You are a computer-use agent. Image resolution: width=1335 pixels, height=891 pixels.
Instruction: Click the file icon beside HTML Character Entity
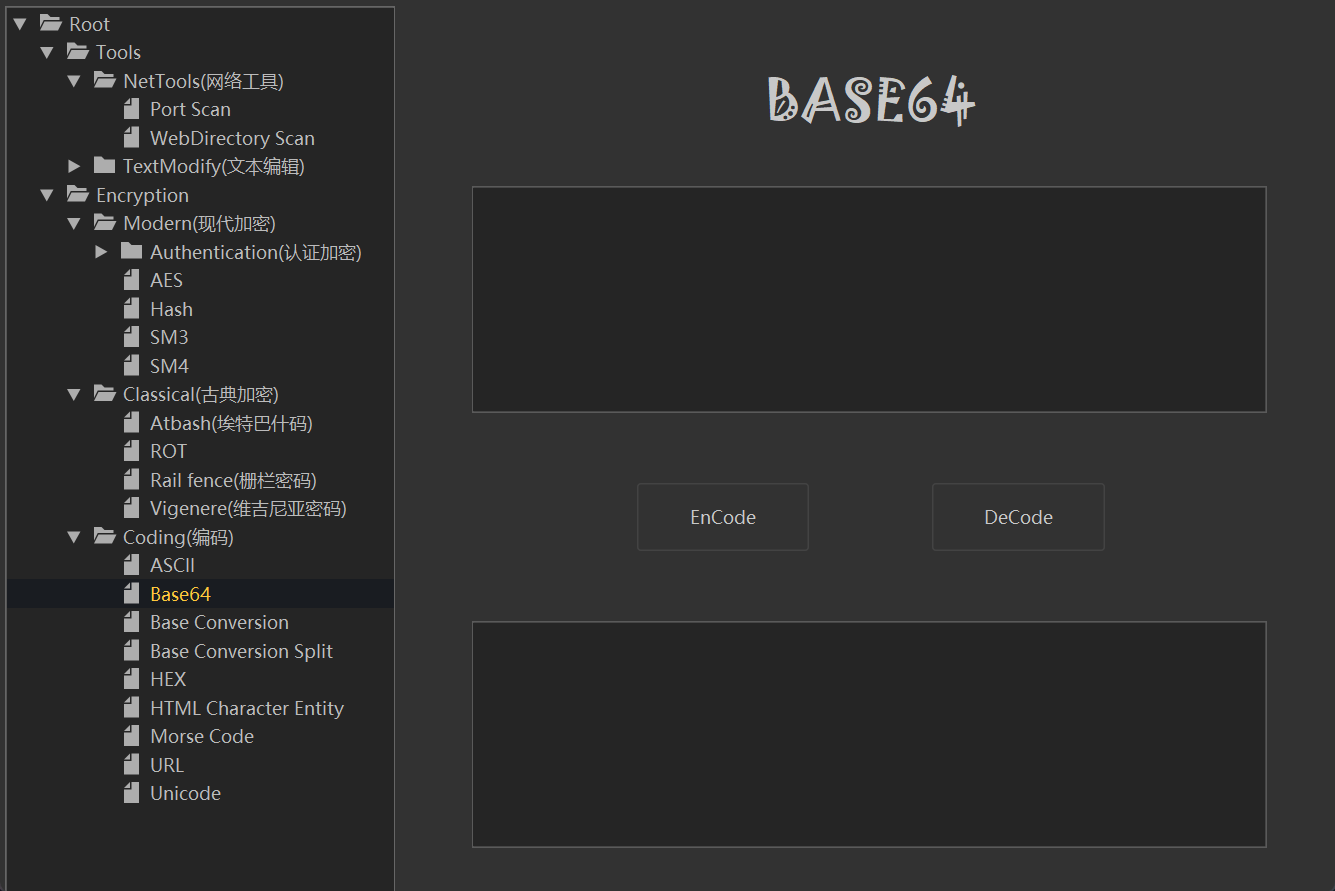(x=131, y=708)
